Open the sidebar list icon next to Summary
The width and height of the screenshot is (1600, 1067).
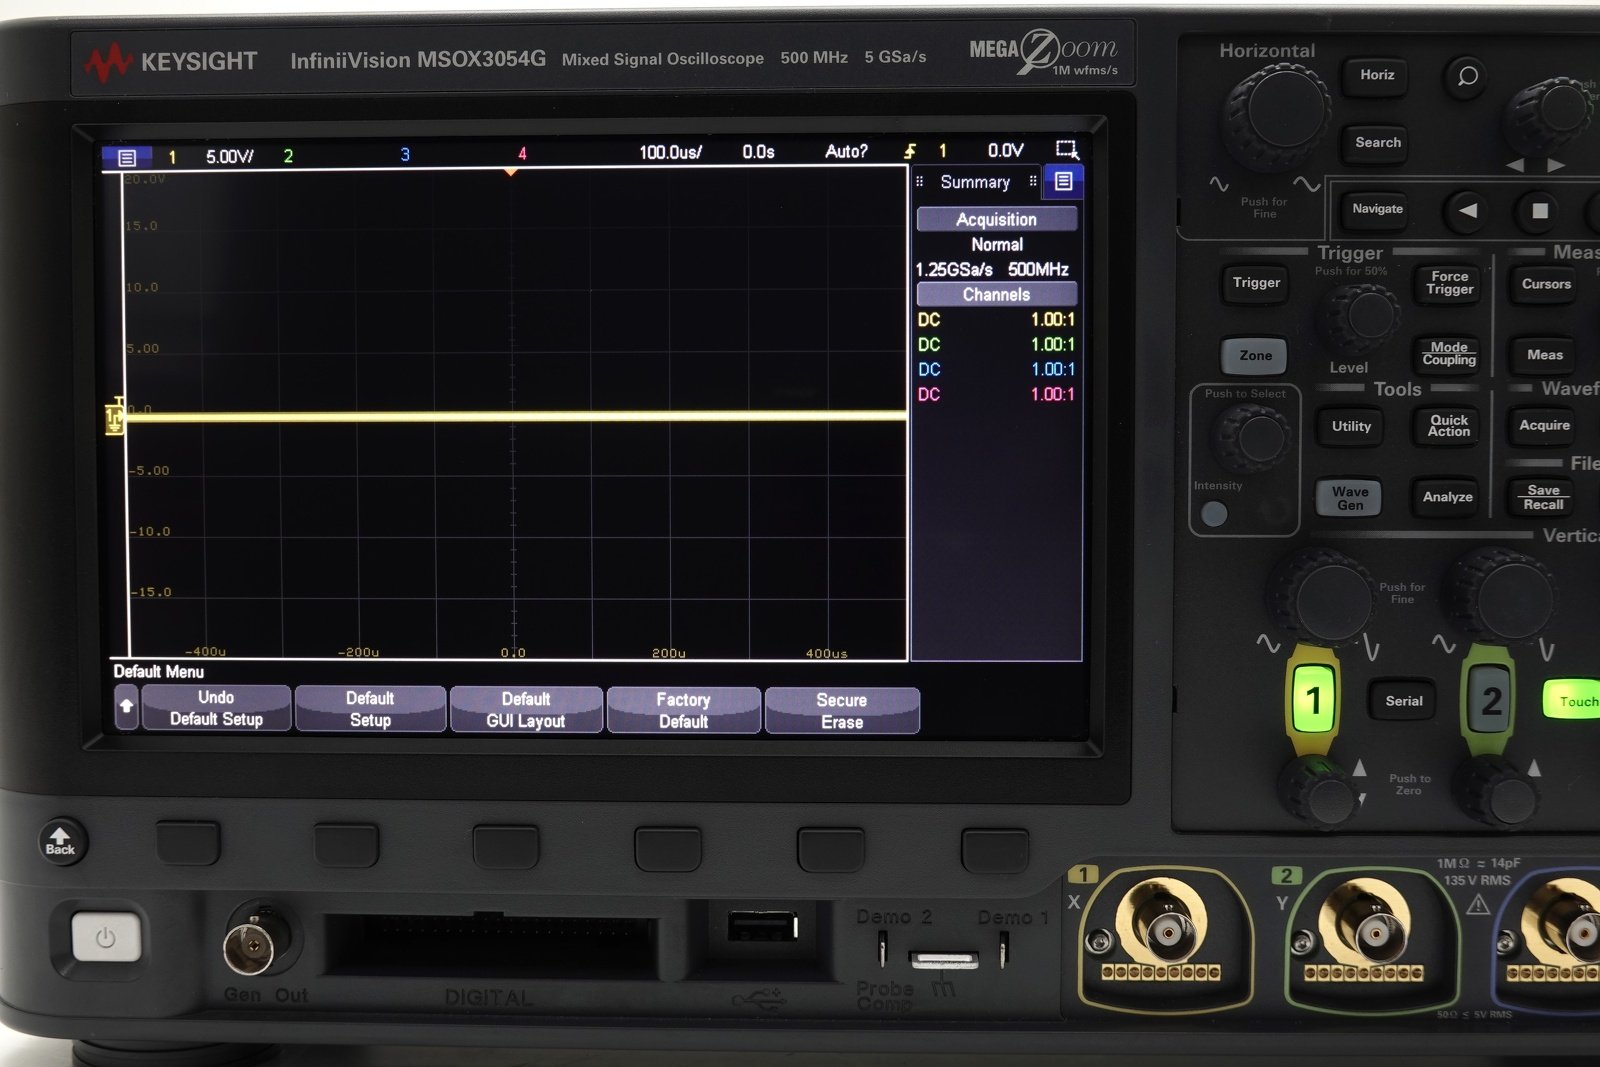pyautogui.click(x=1063, y=181)
